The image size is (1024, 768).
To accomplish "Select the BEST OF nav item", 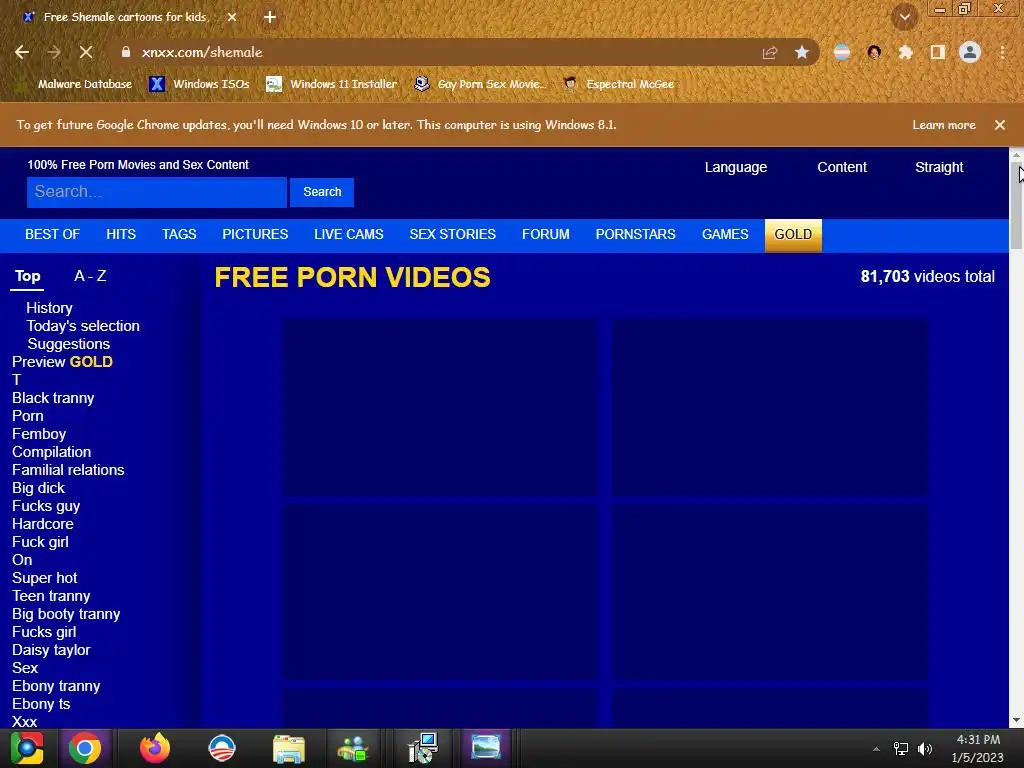I will pyautogui.click(x=52, y=234).
